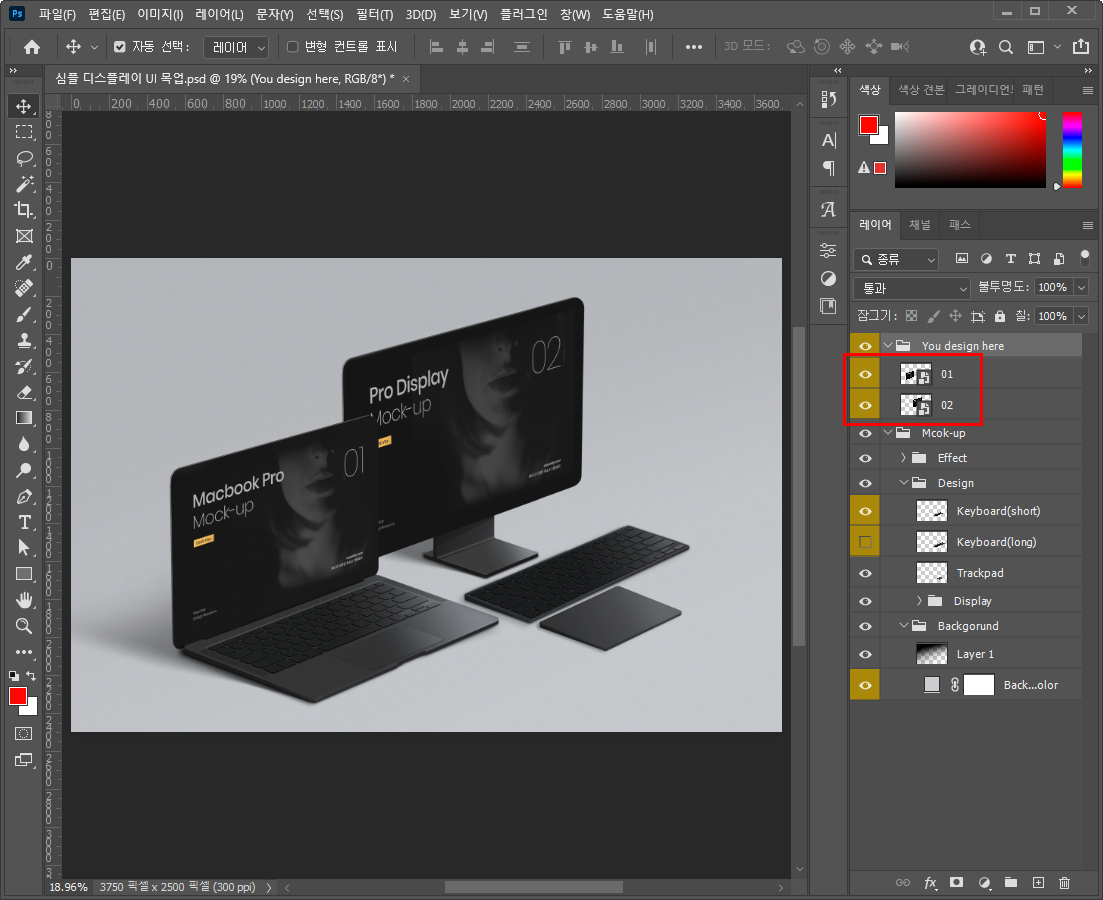1103x900 pixels.
Task: Toggle the auto-select checkbox
Action: 120,46
